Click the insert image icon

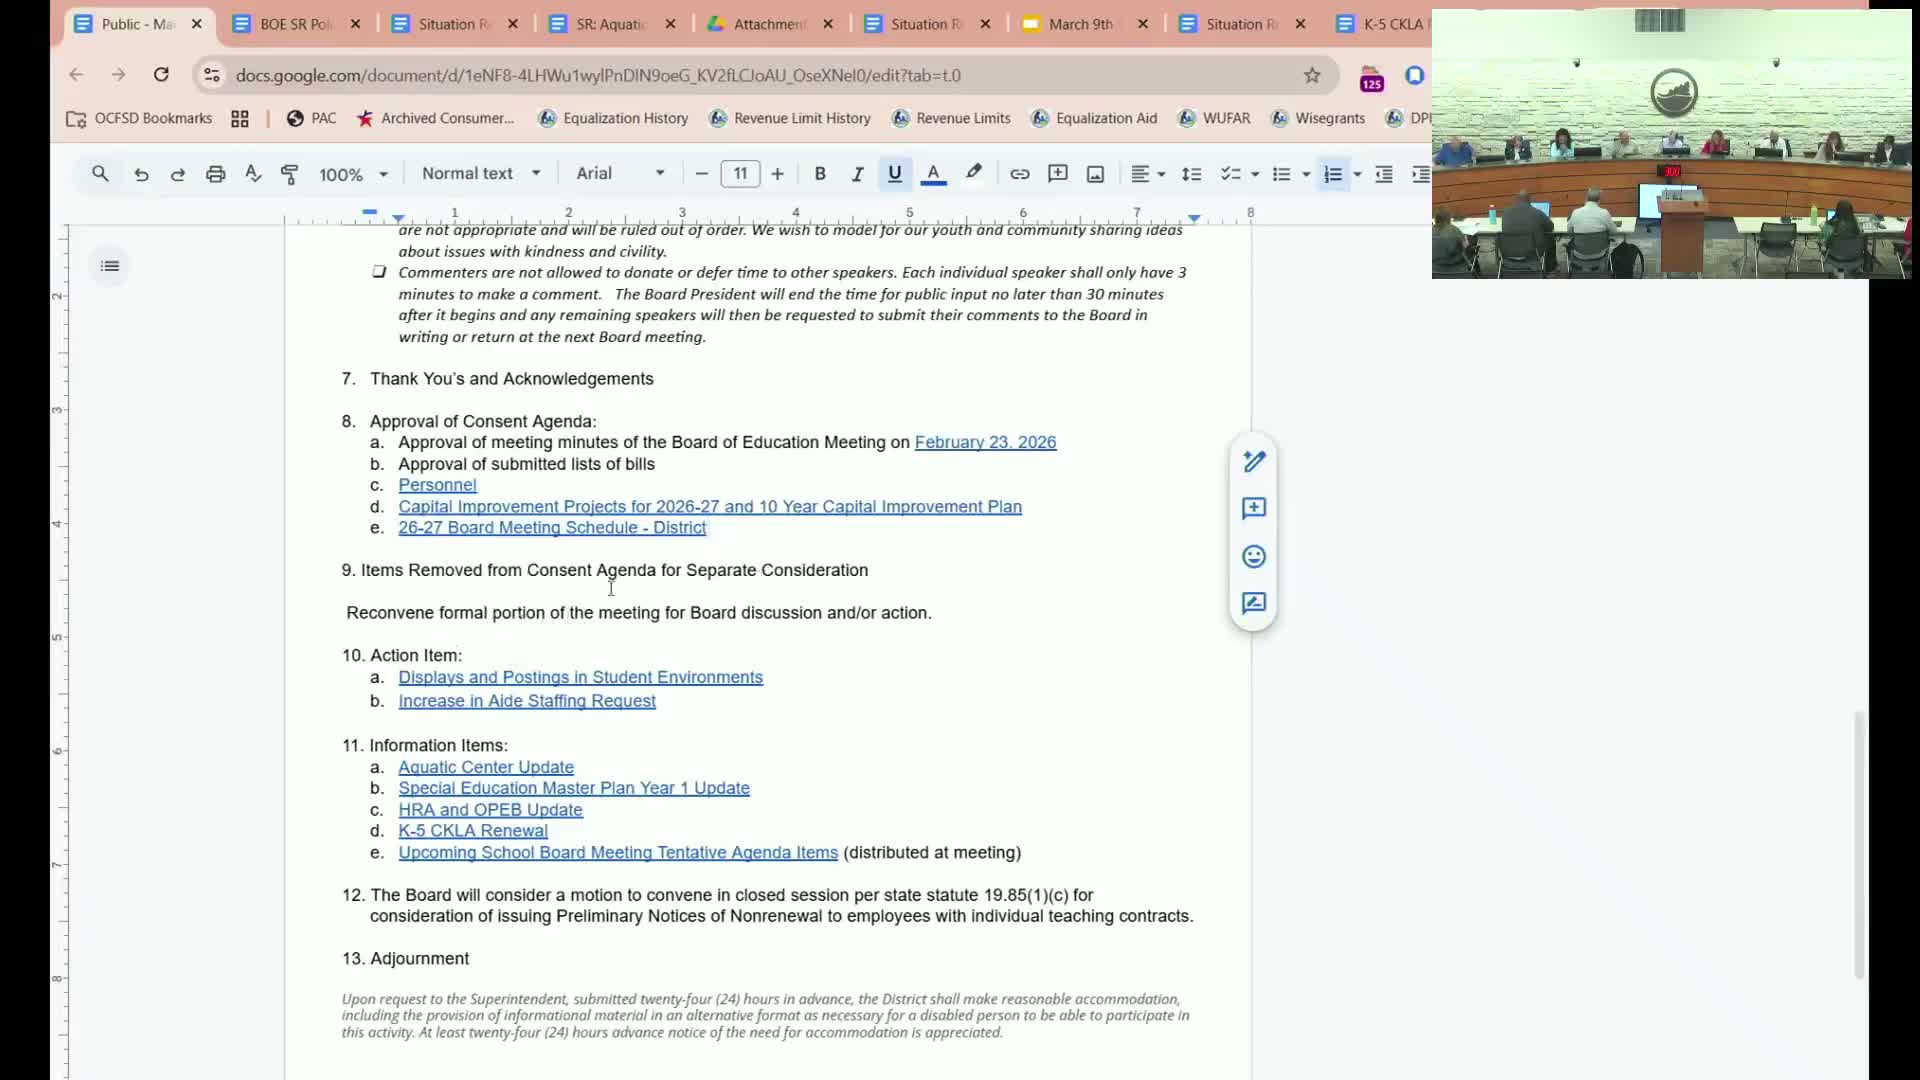point(1095,174)
